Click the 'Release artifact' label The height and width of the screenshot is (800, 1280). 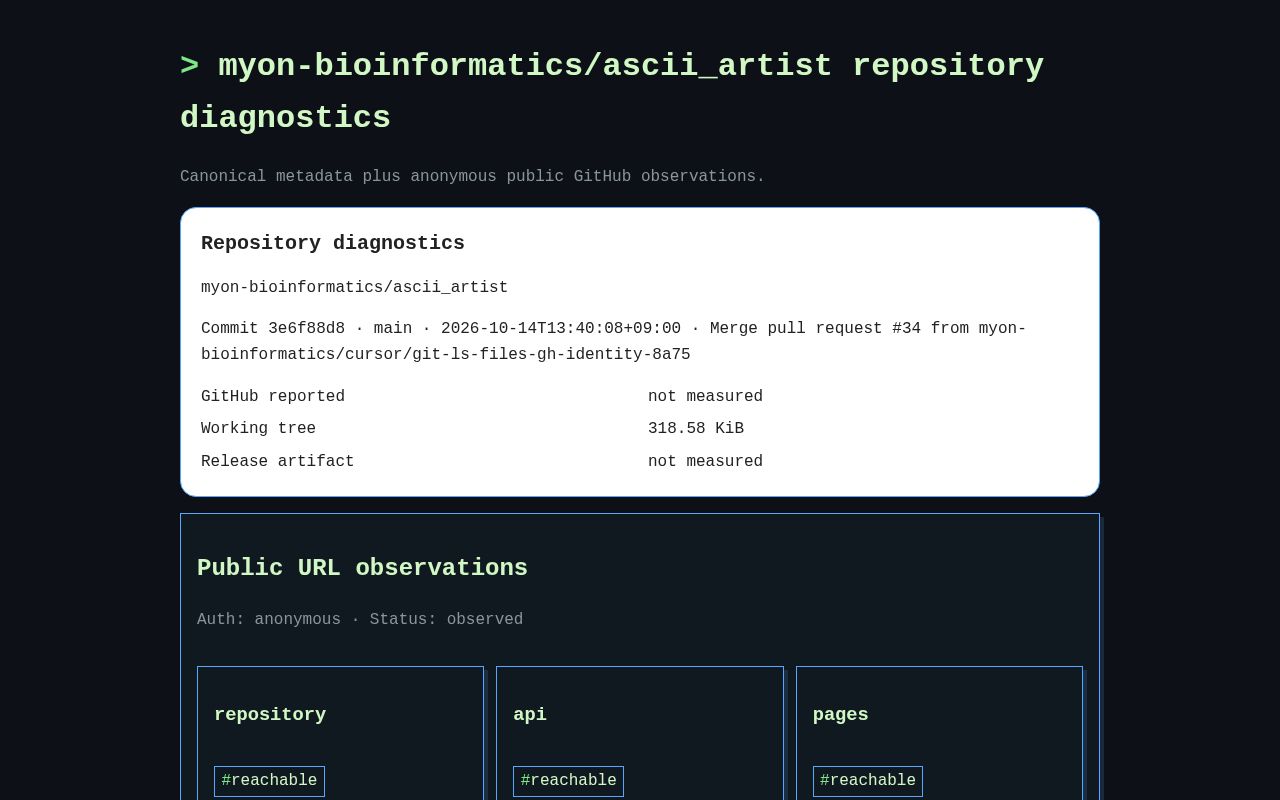278,461
